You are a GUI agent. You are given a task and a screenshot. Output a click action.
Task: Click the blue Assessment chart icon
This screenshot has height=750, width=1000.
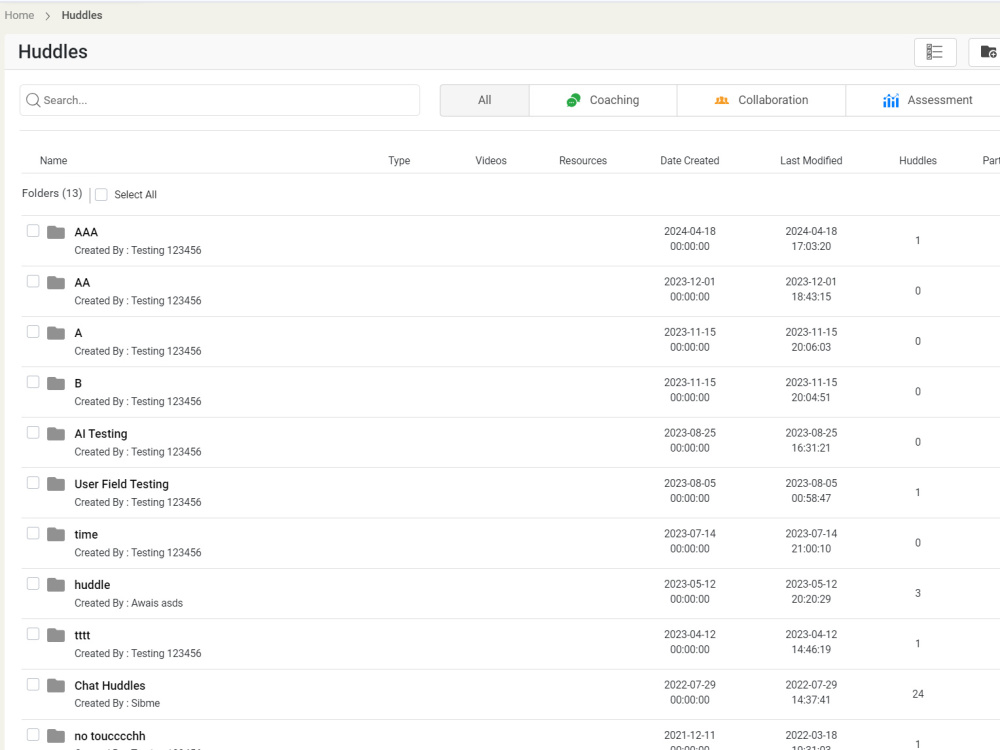(891, 100)
